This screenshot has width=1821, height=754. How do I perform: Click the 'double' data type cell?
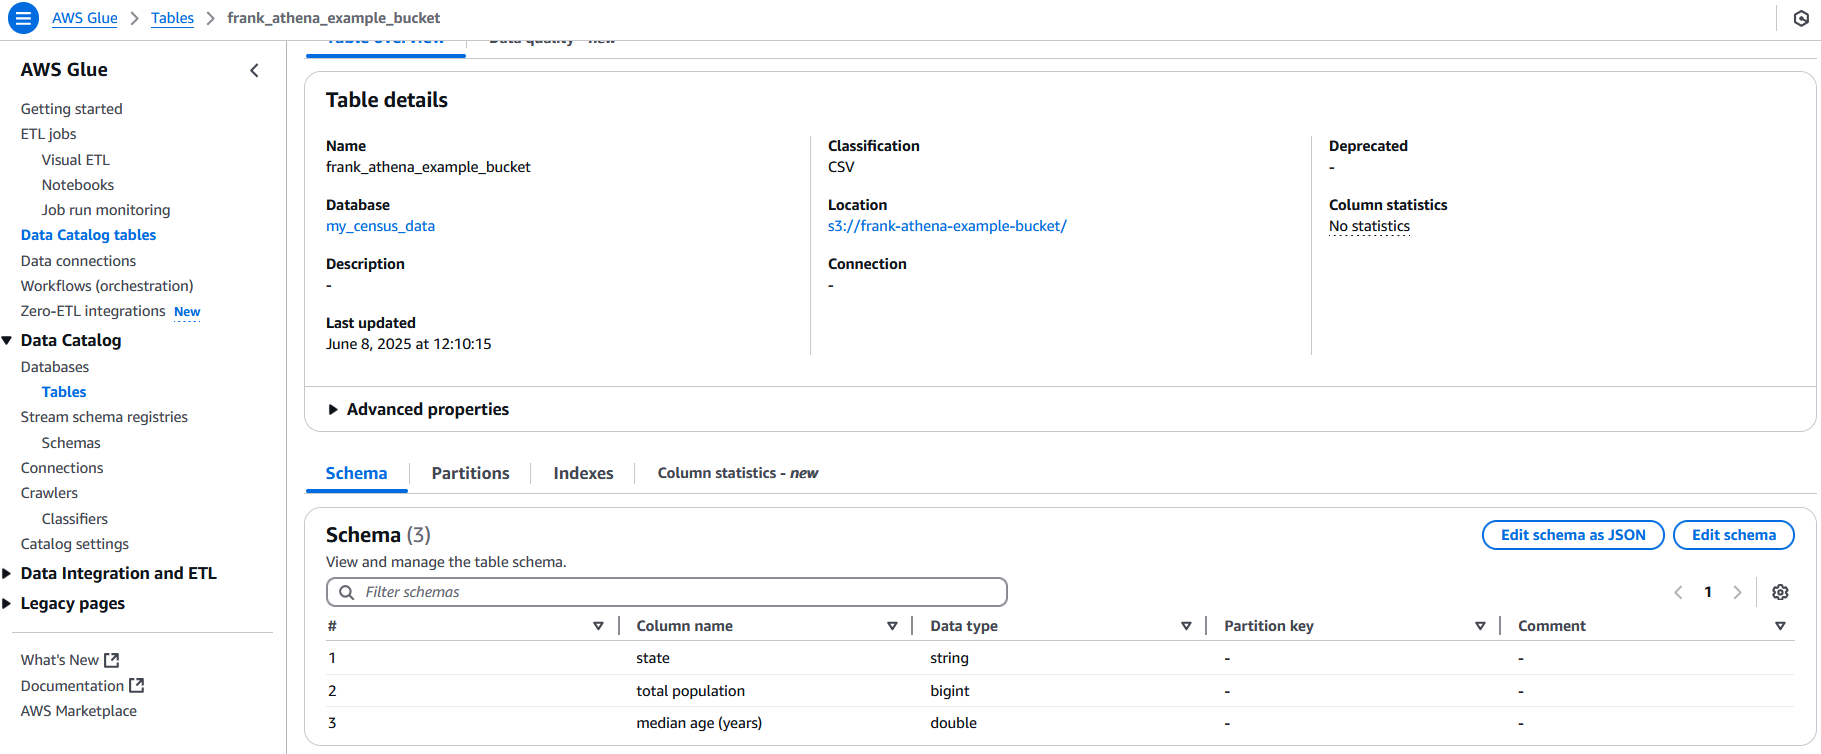pos(953,723)
